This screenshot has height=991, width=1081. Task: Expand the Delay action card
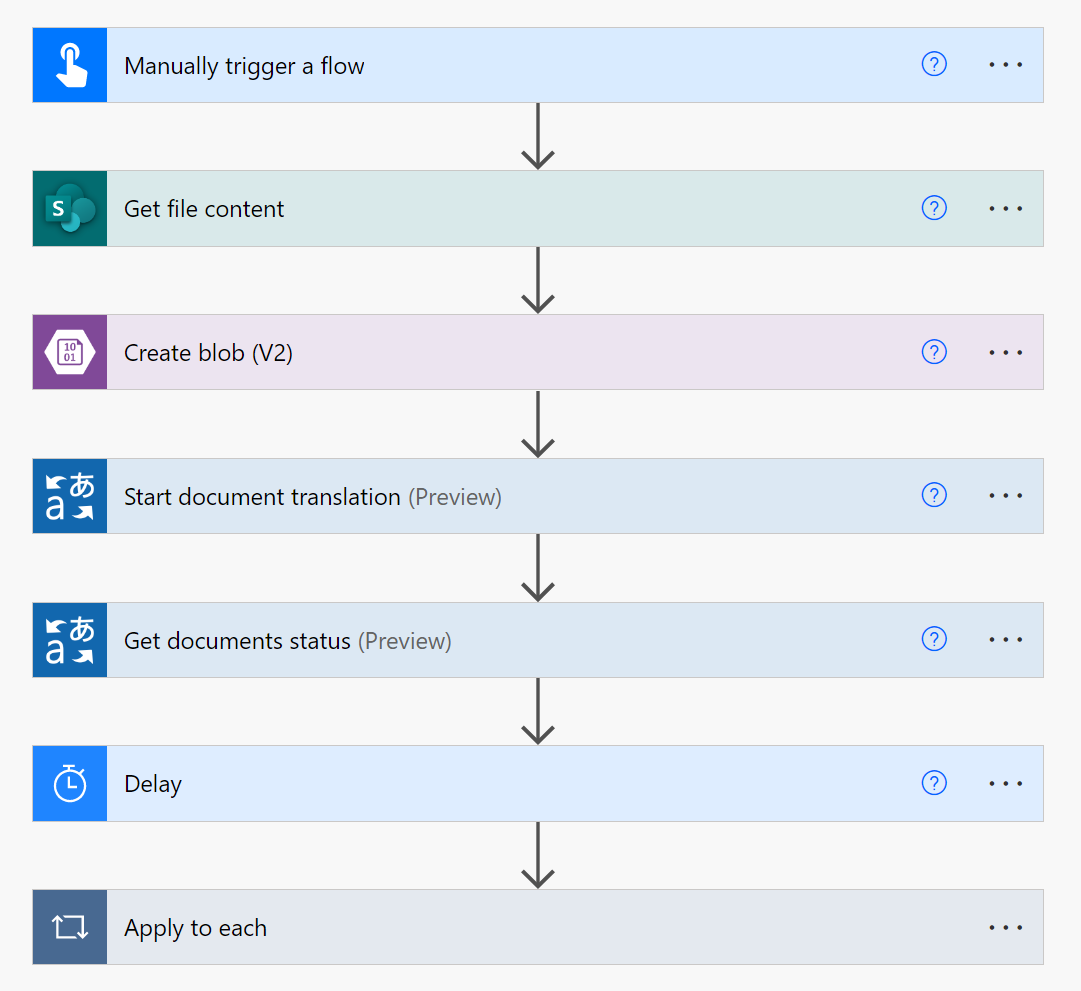(x=500, y=783)
